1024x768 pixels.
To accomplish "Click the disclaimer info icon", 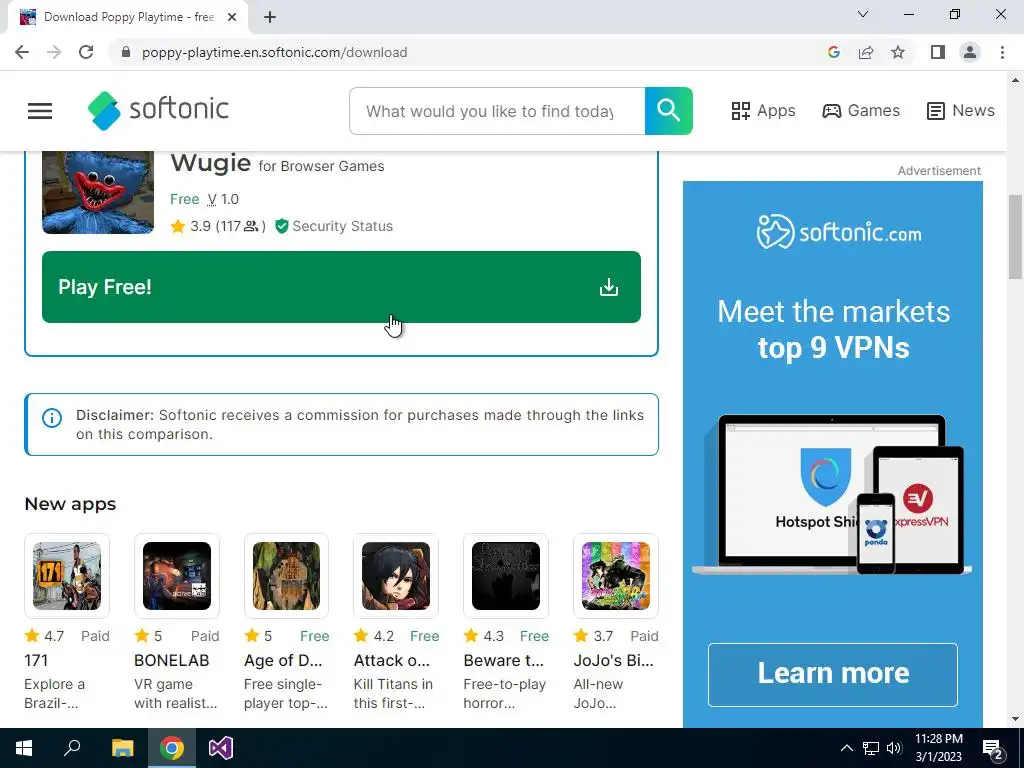I will 52,418.
